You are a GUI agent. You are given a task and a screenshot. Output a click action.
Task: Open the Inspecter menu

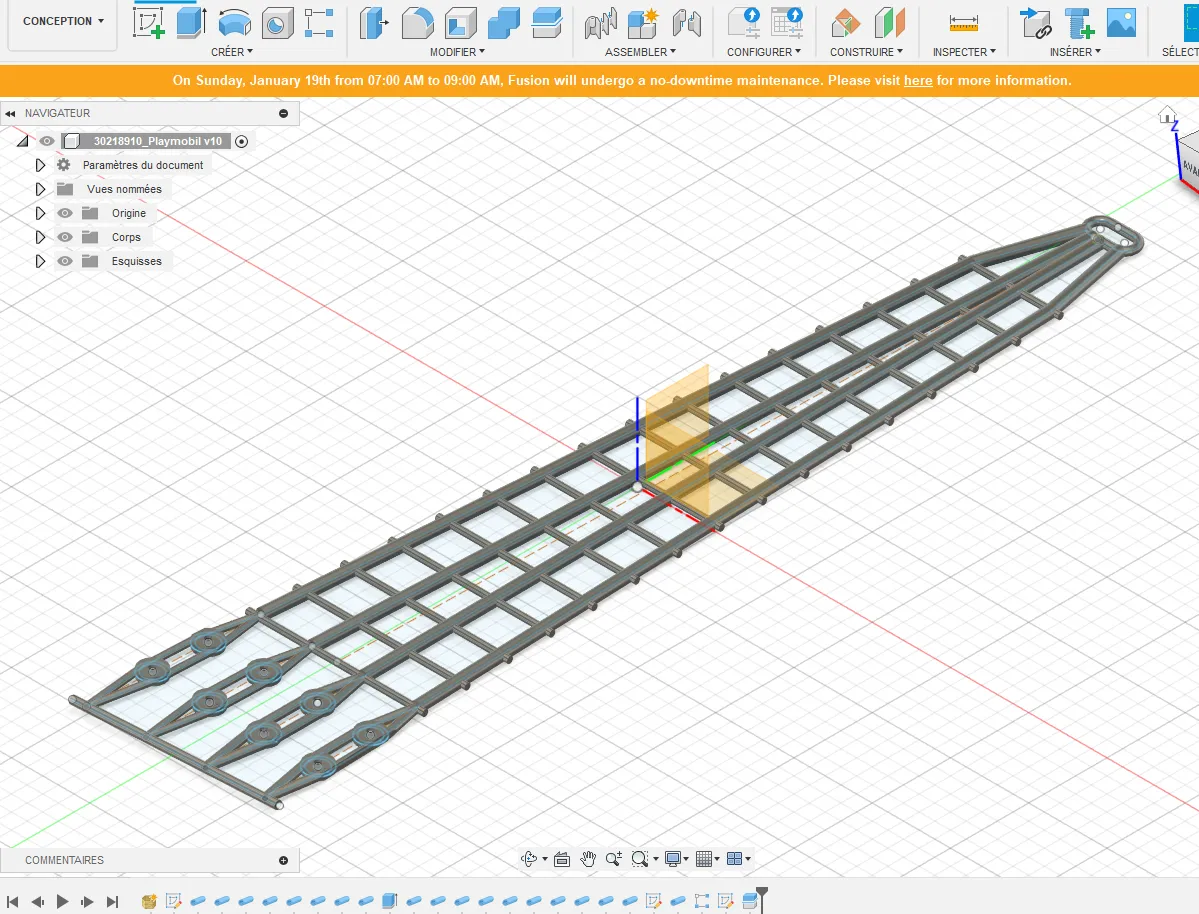(x=964, y=52)
